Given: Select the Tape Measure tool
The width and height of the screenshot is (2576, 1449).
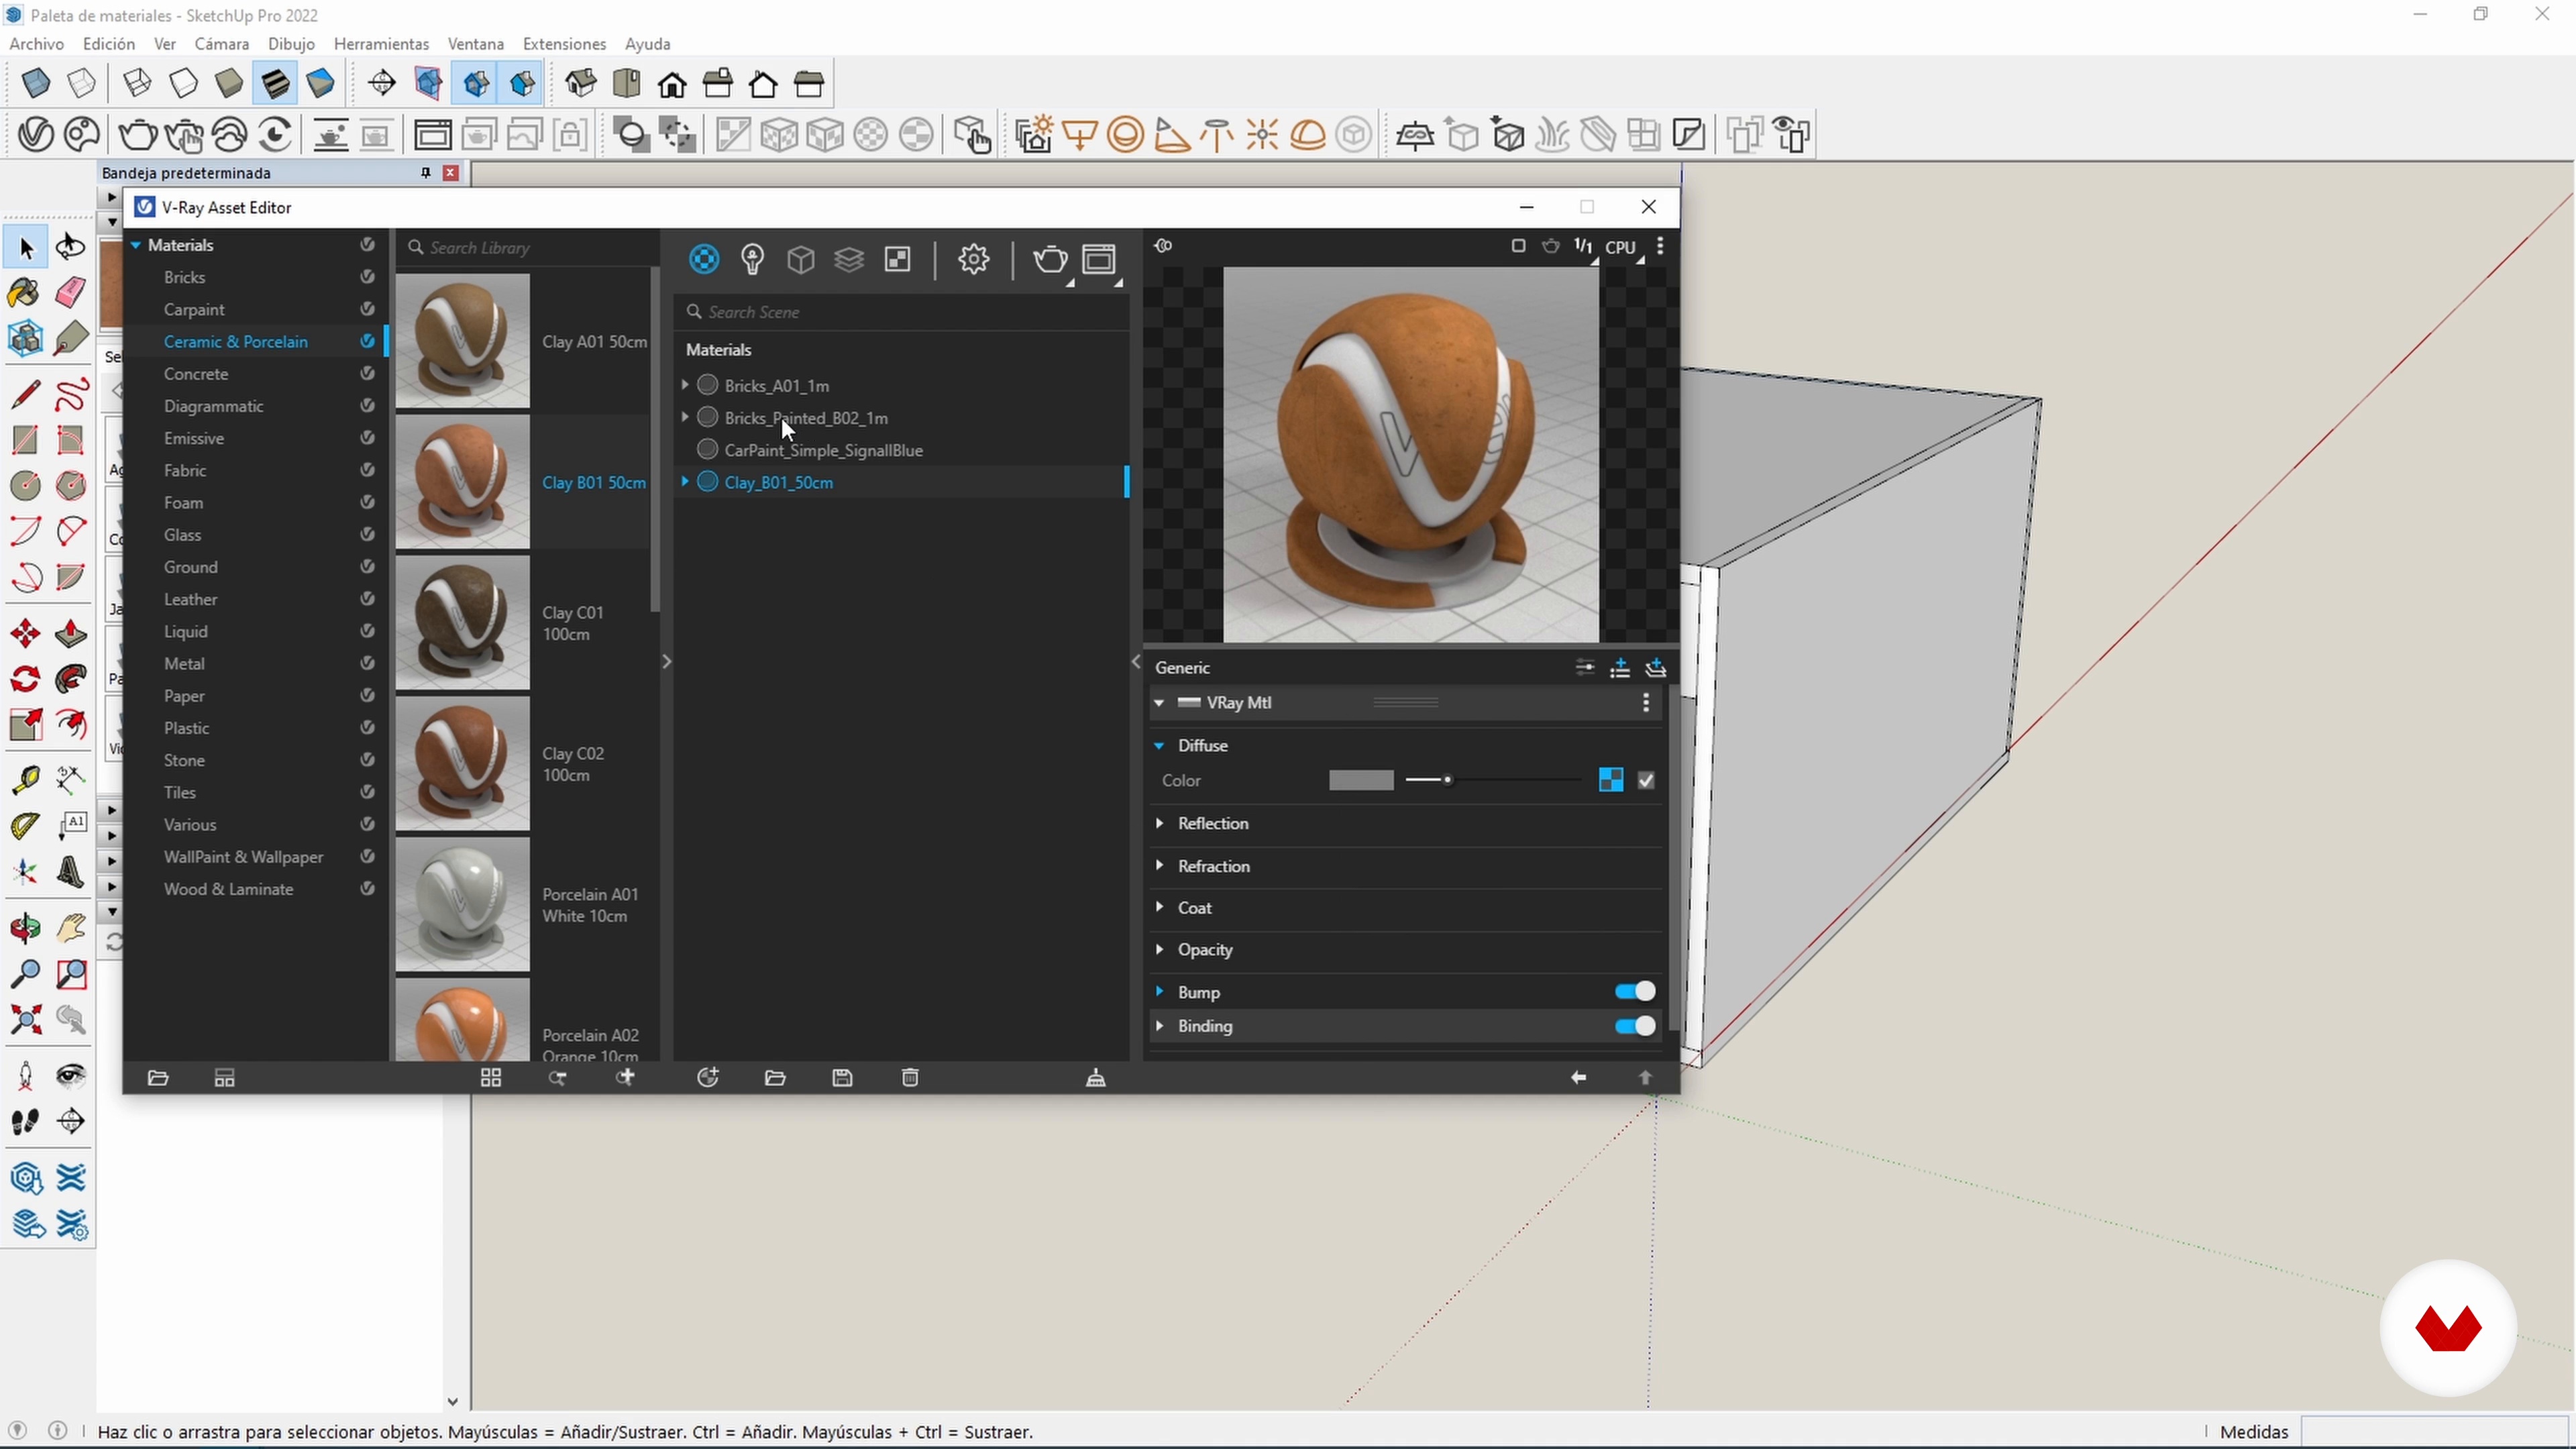Looking at the screenshot, I should 26,779.
